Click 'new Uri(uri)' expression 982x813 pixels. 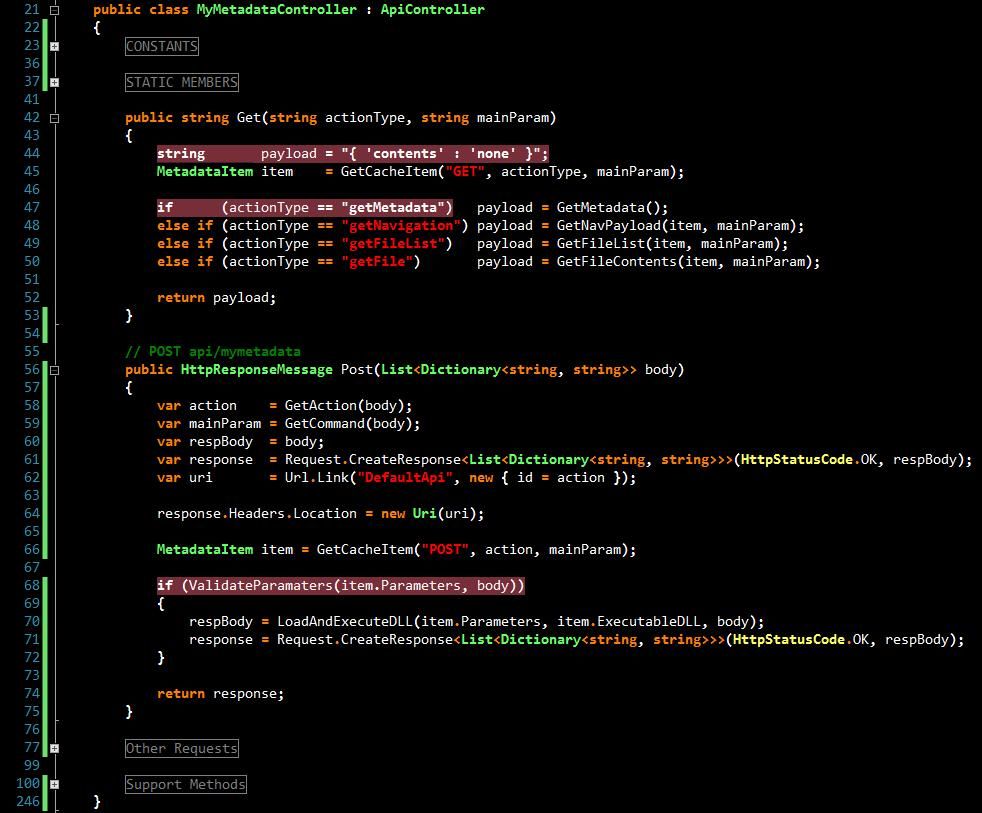tap(428, 514)
